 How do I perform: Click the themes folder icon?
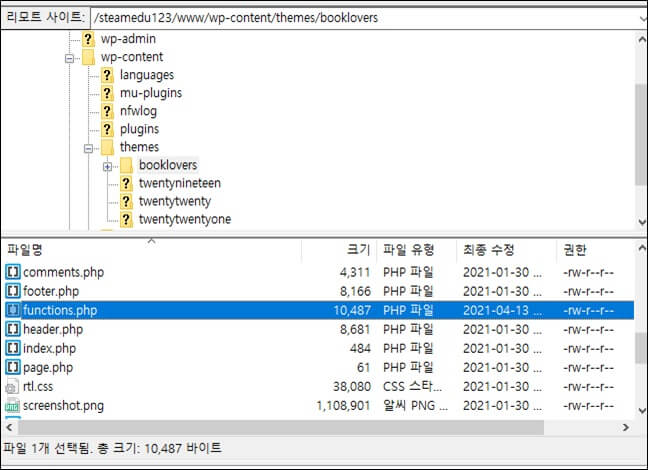point(107,147)
